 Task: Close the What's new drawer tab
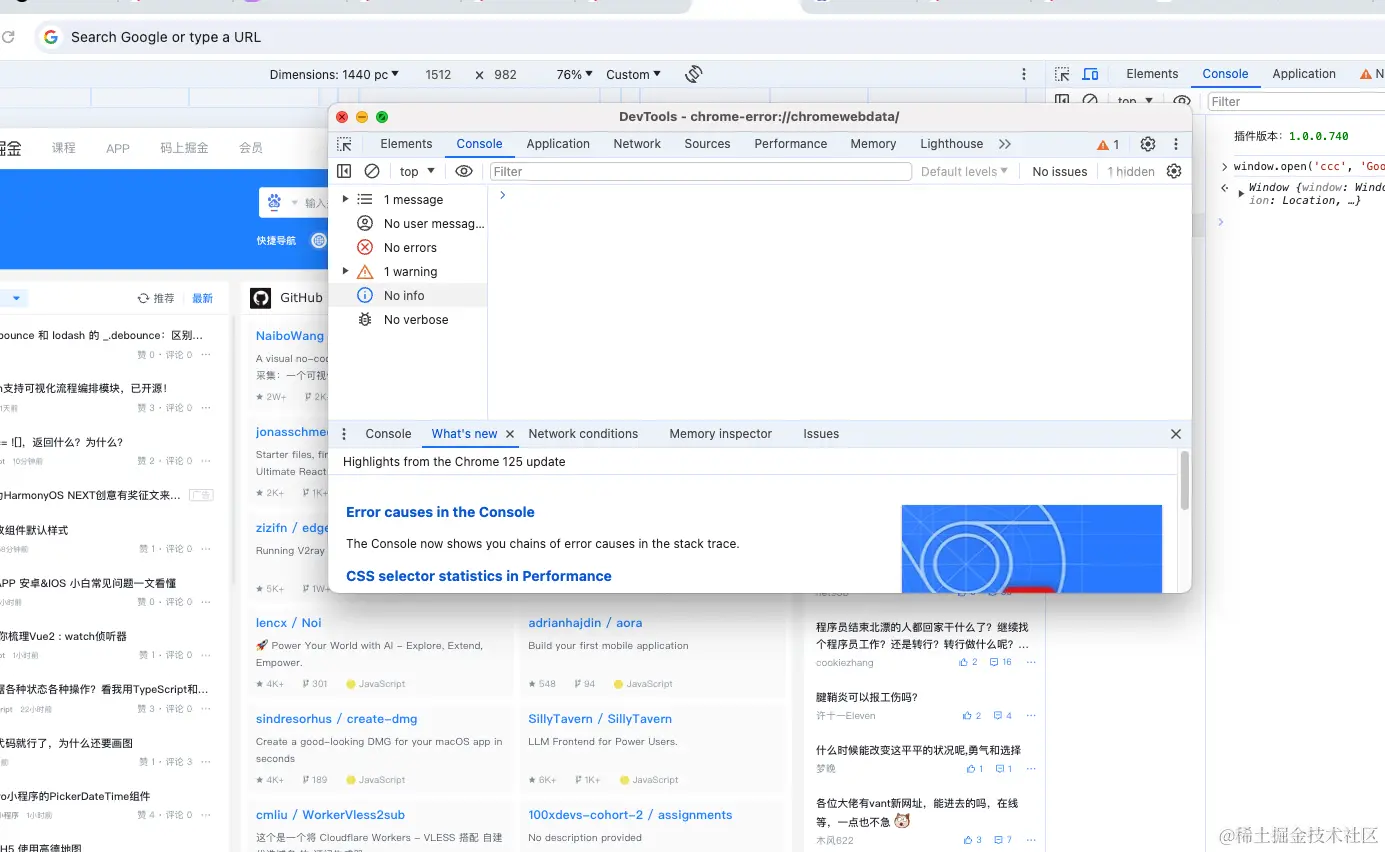[510, 434]
